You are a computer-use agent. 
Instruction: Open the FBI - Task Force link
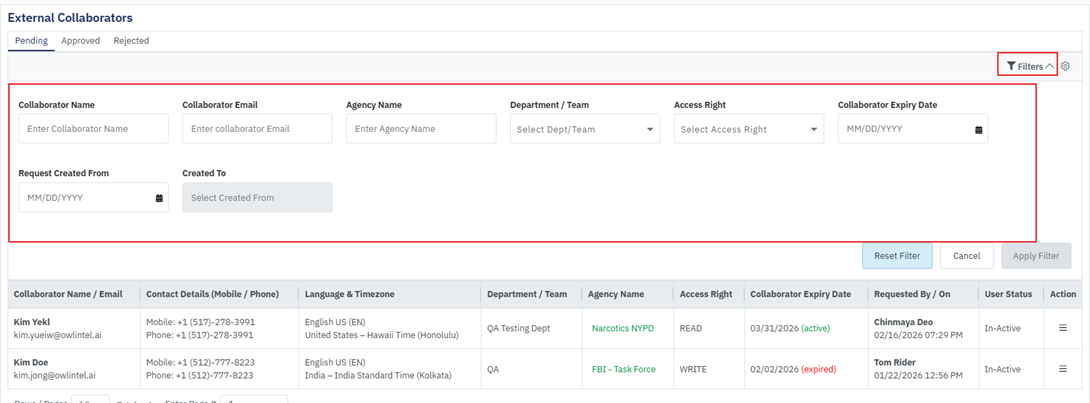623,369
